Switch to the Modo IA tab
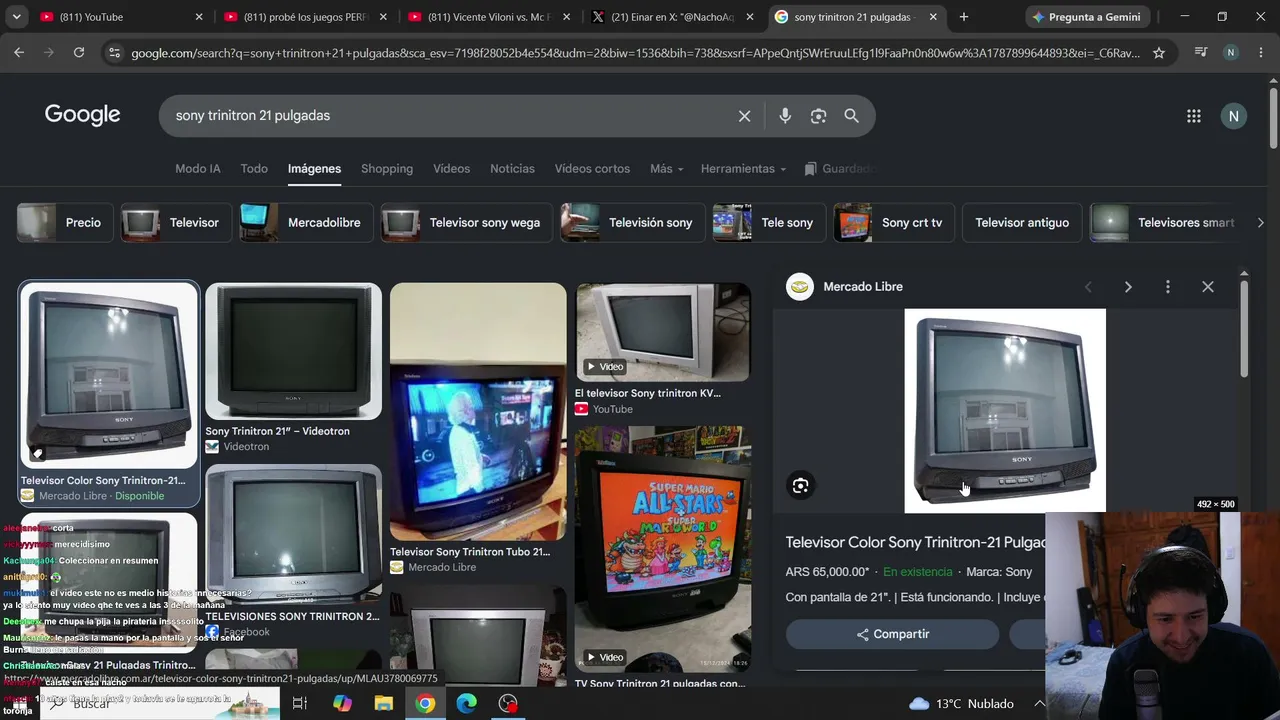The height and width of the screenshot is (720, 1280). point(198,169)
